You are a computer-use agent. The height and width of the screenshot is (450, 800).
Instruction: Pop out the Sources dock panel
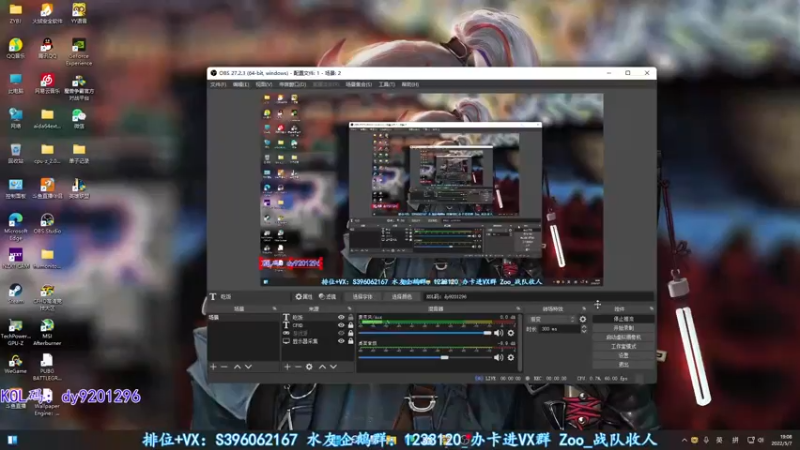tap(349, 309)
